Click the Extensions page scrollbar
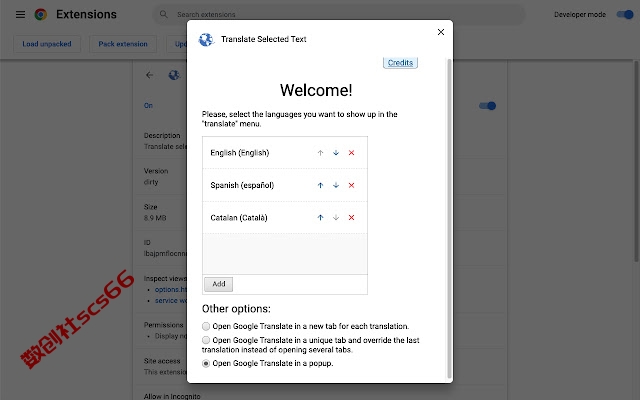This screenshot has width=640, height=400. [636, 161]
